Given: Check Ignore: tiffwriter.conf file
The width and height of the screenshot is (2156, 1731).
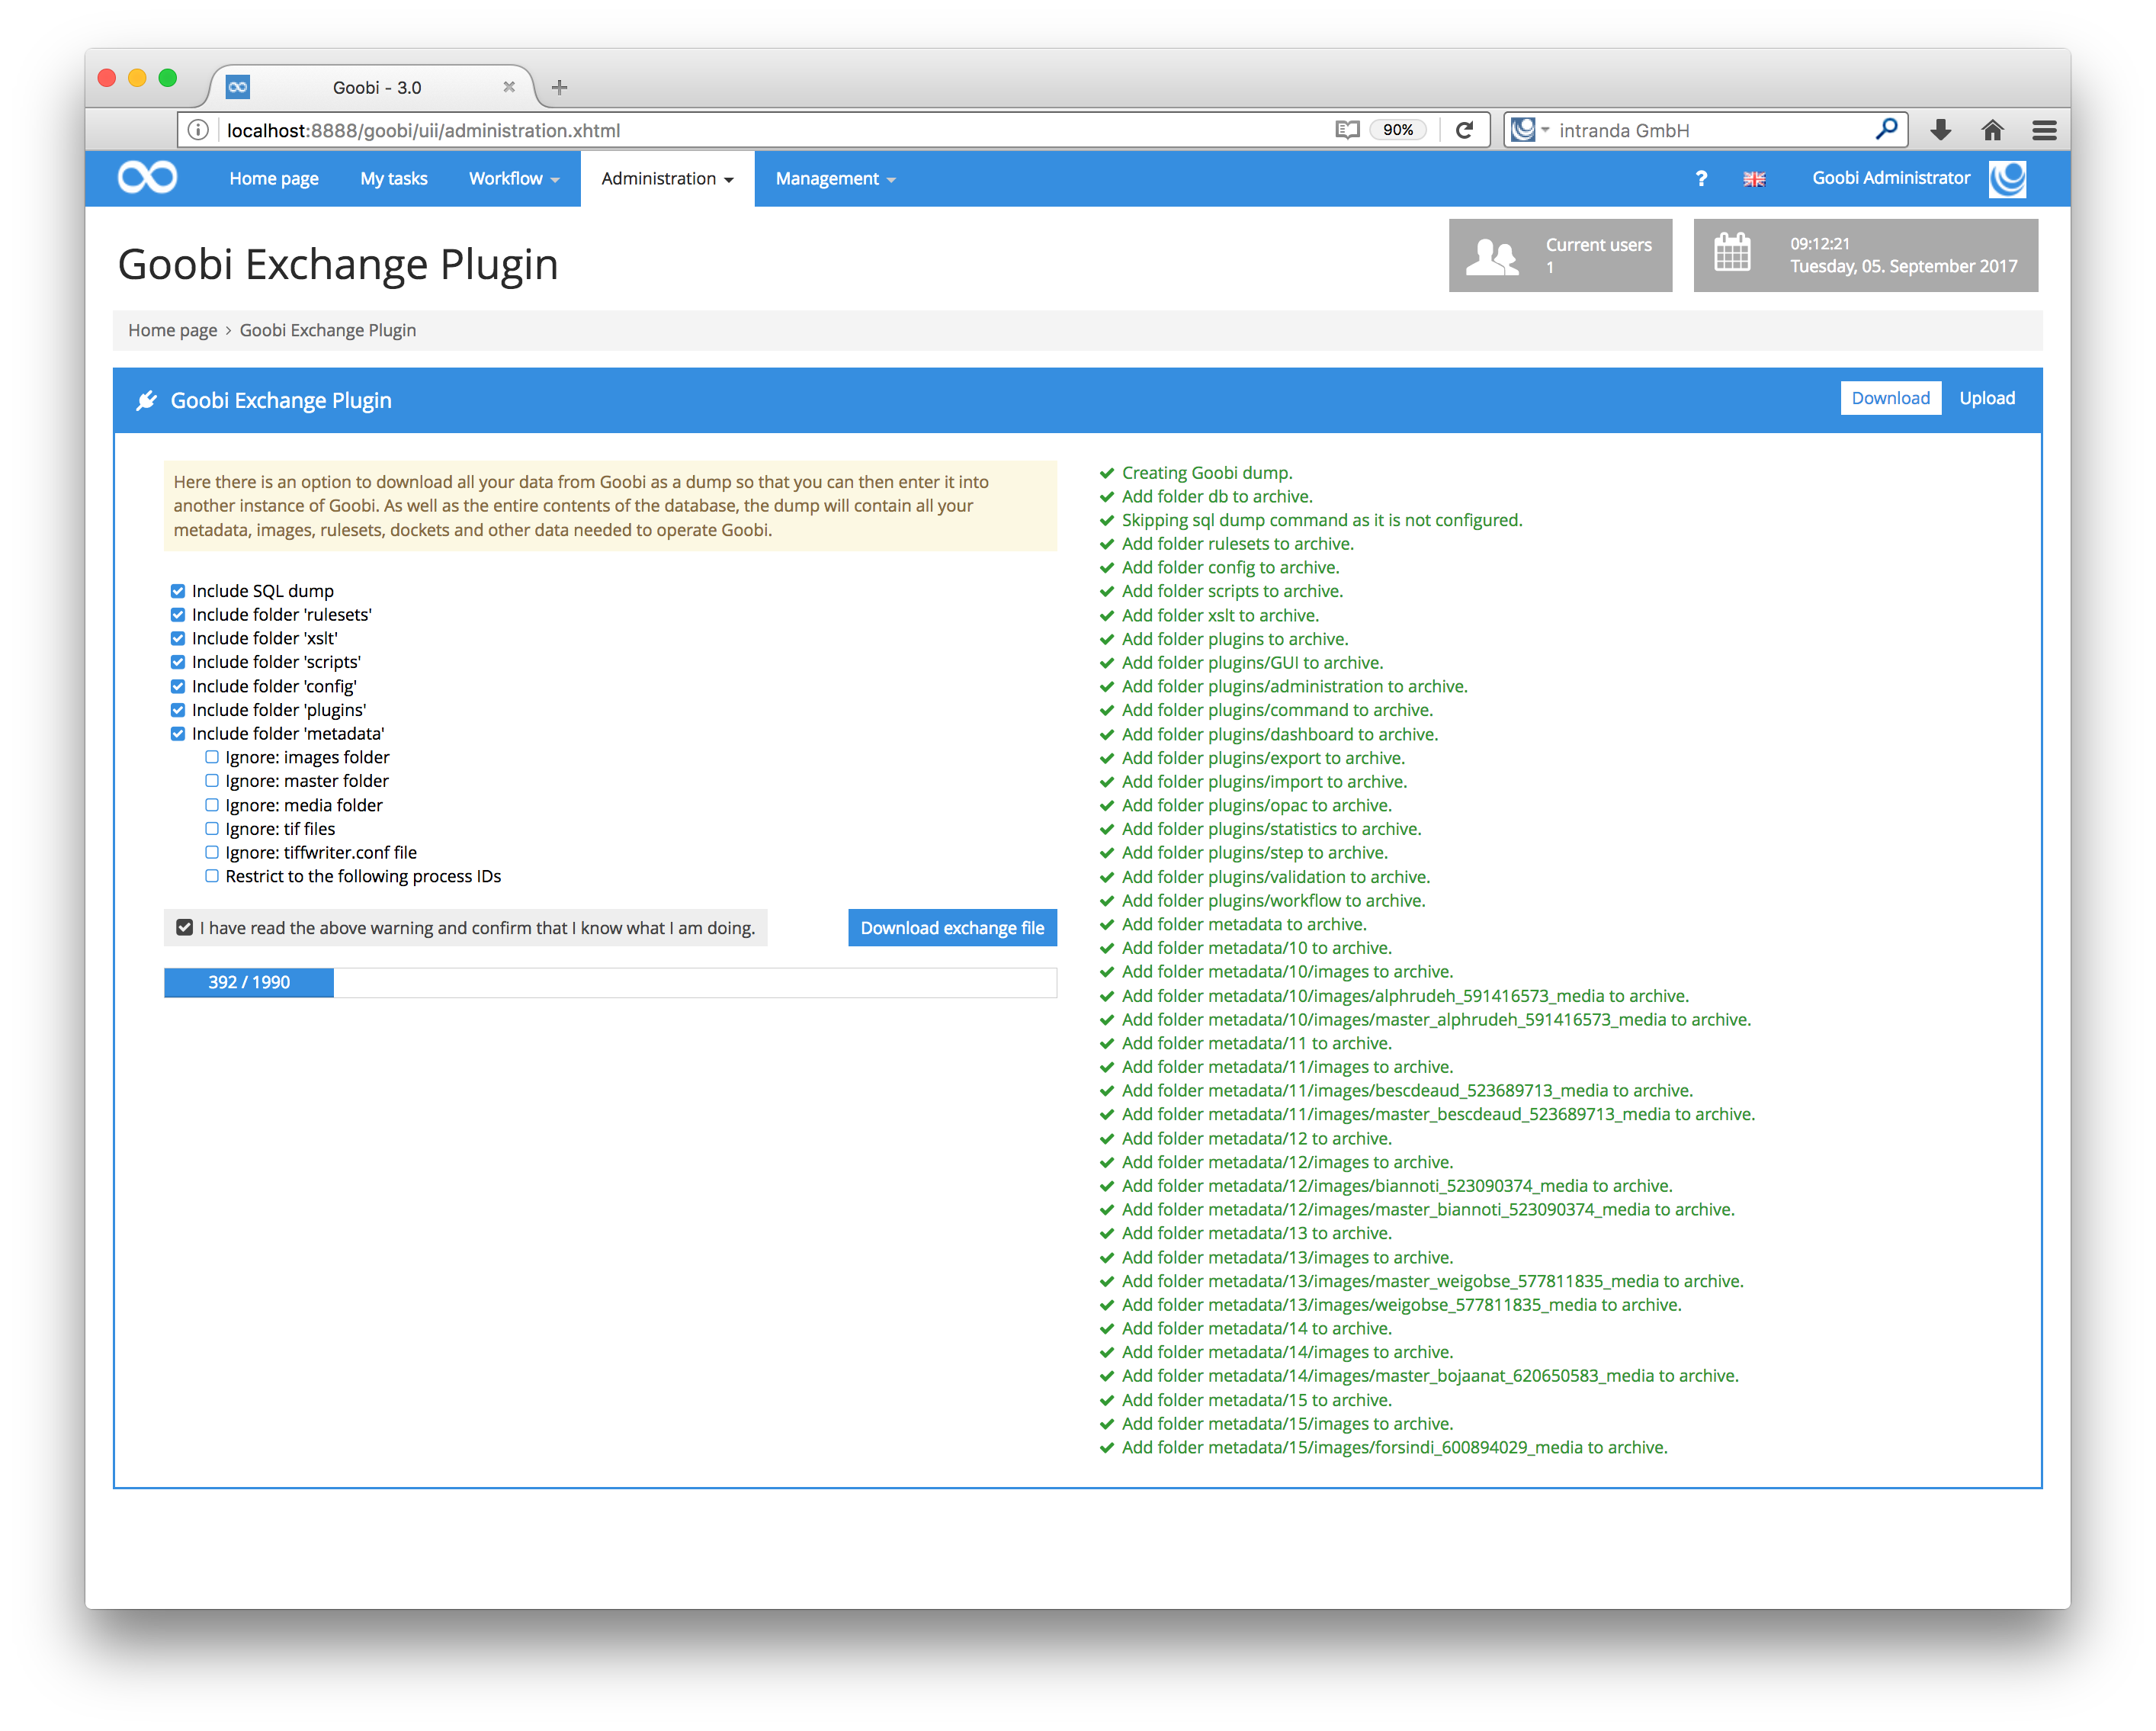Looking at the screenshot, I should pos(212,852).
